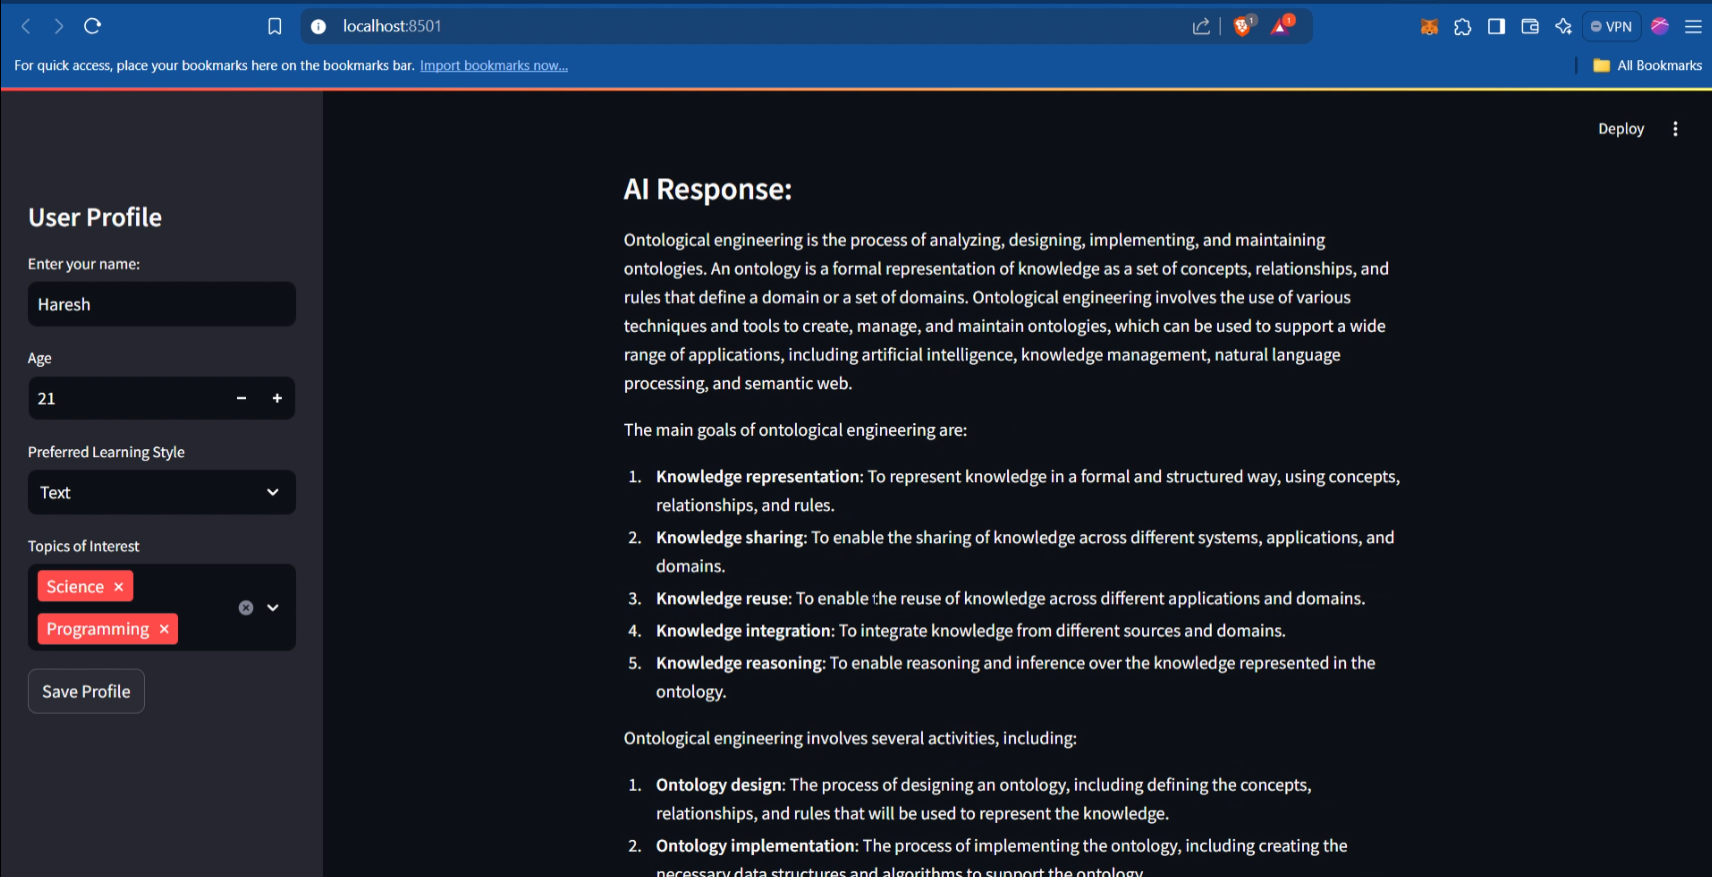The height and width of the screenshot is (877, 1712).
Task: Click the AI Response heading
Action: coord(707,189)
